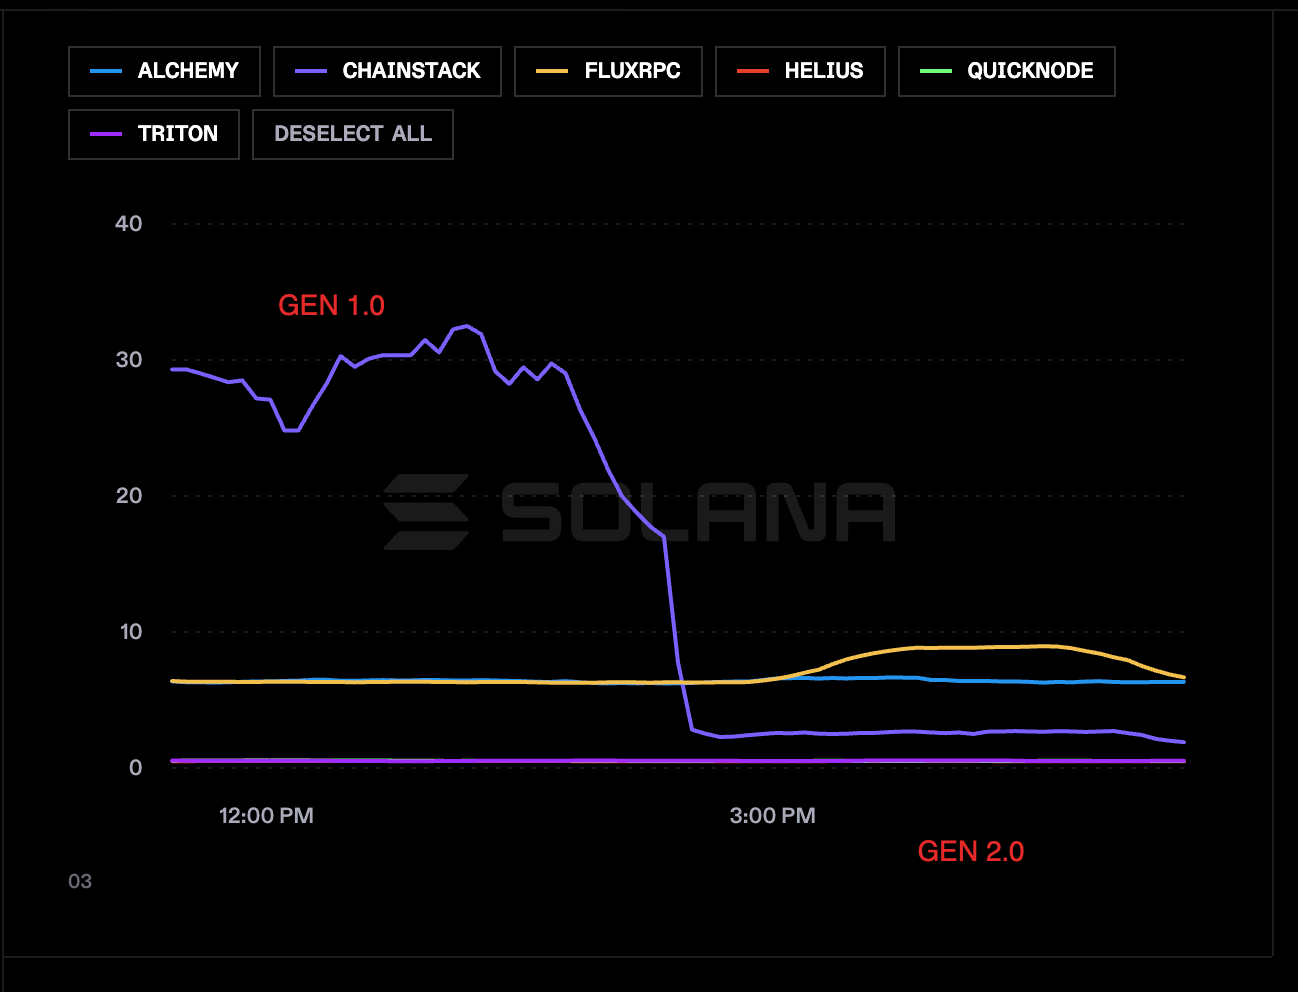This screenshot has height=992, width=1298.
Task: Click the 10 y-axis label
Action: pyautogui.click(x=131, y=632)
